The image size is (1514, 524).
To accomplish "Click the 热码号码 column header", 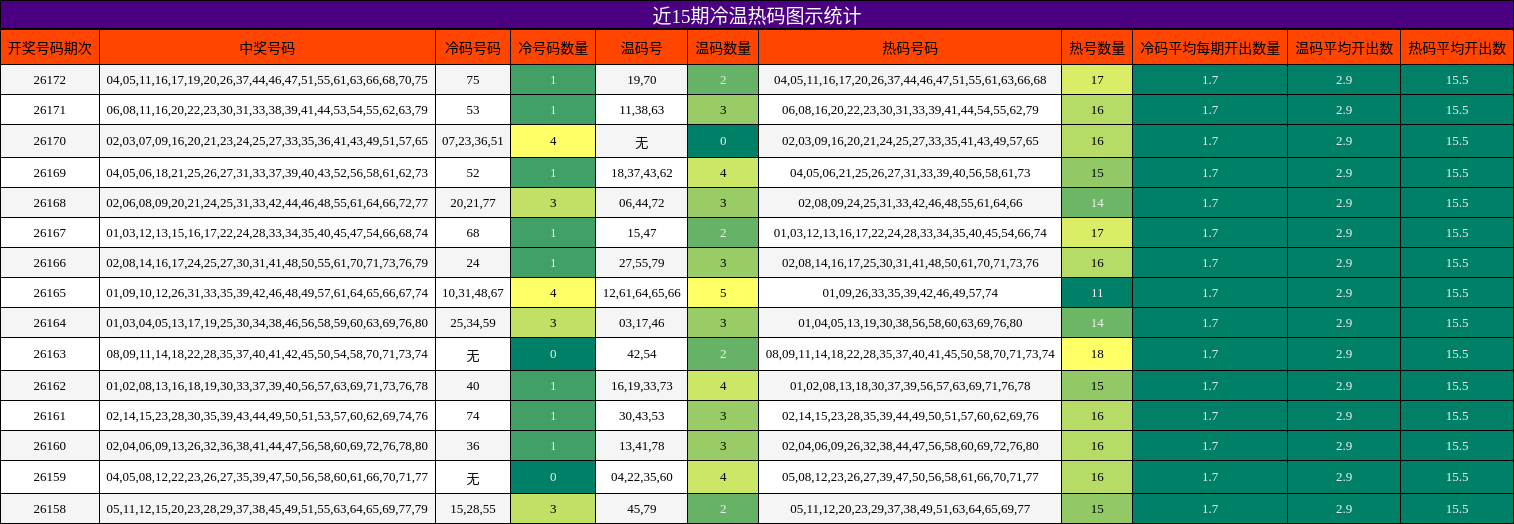I will (910, 47).
